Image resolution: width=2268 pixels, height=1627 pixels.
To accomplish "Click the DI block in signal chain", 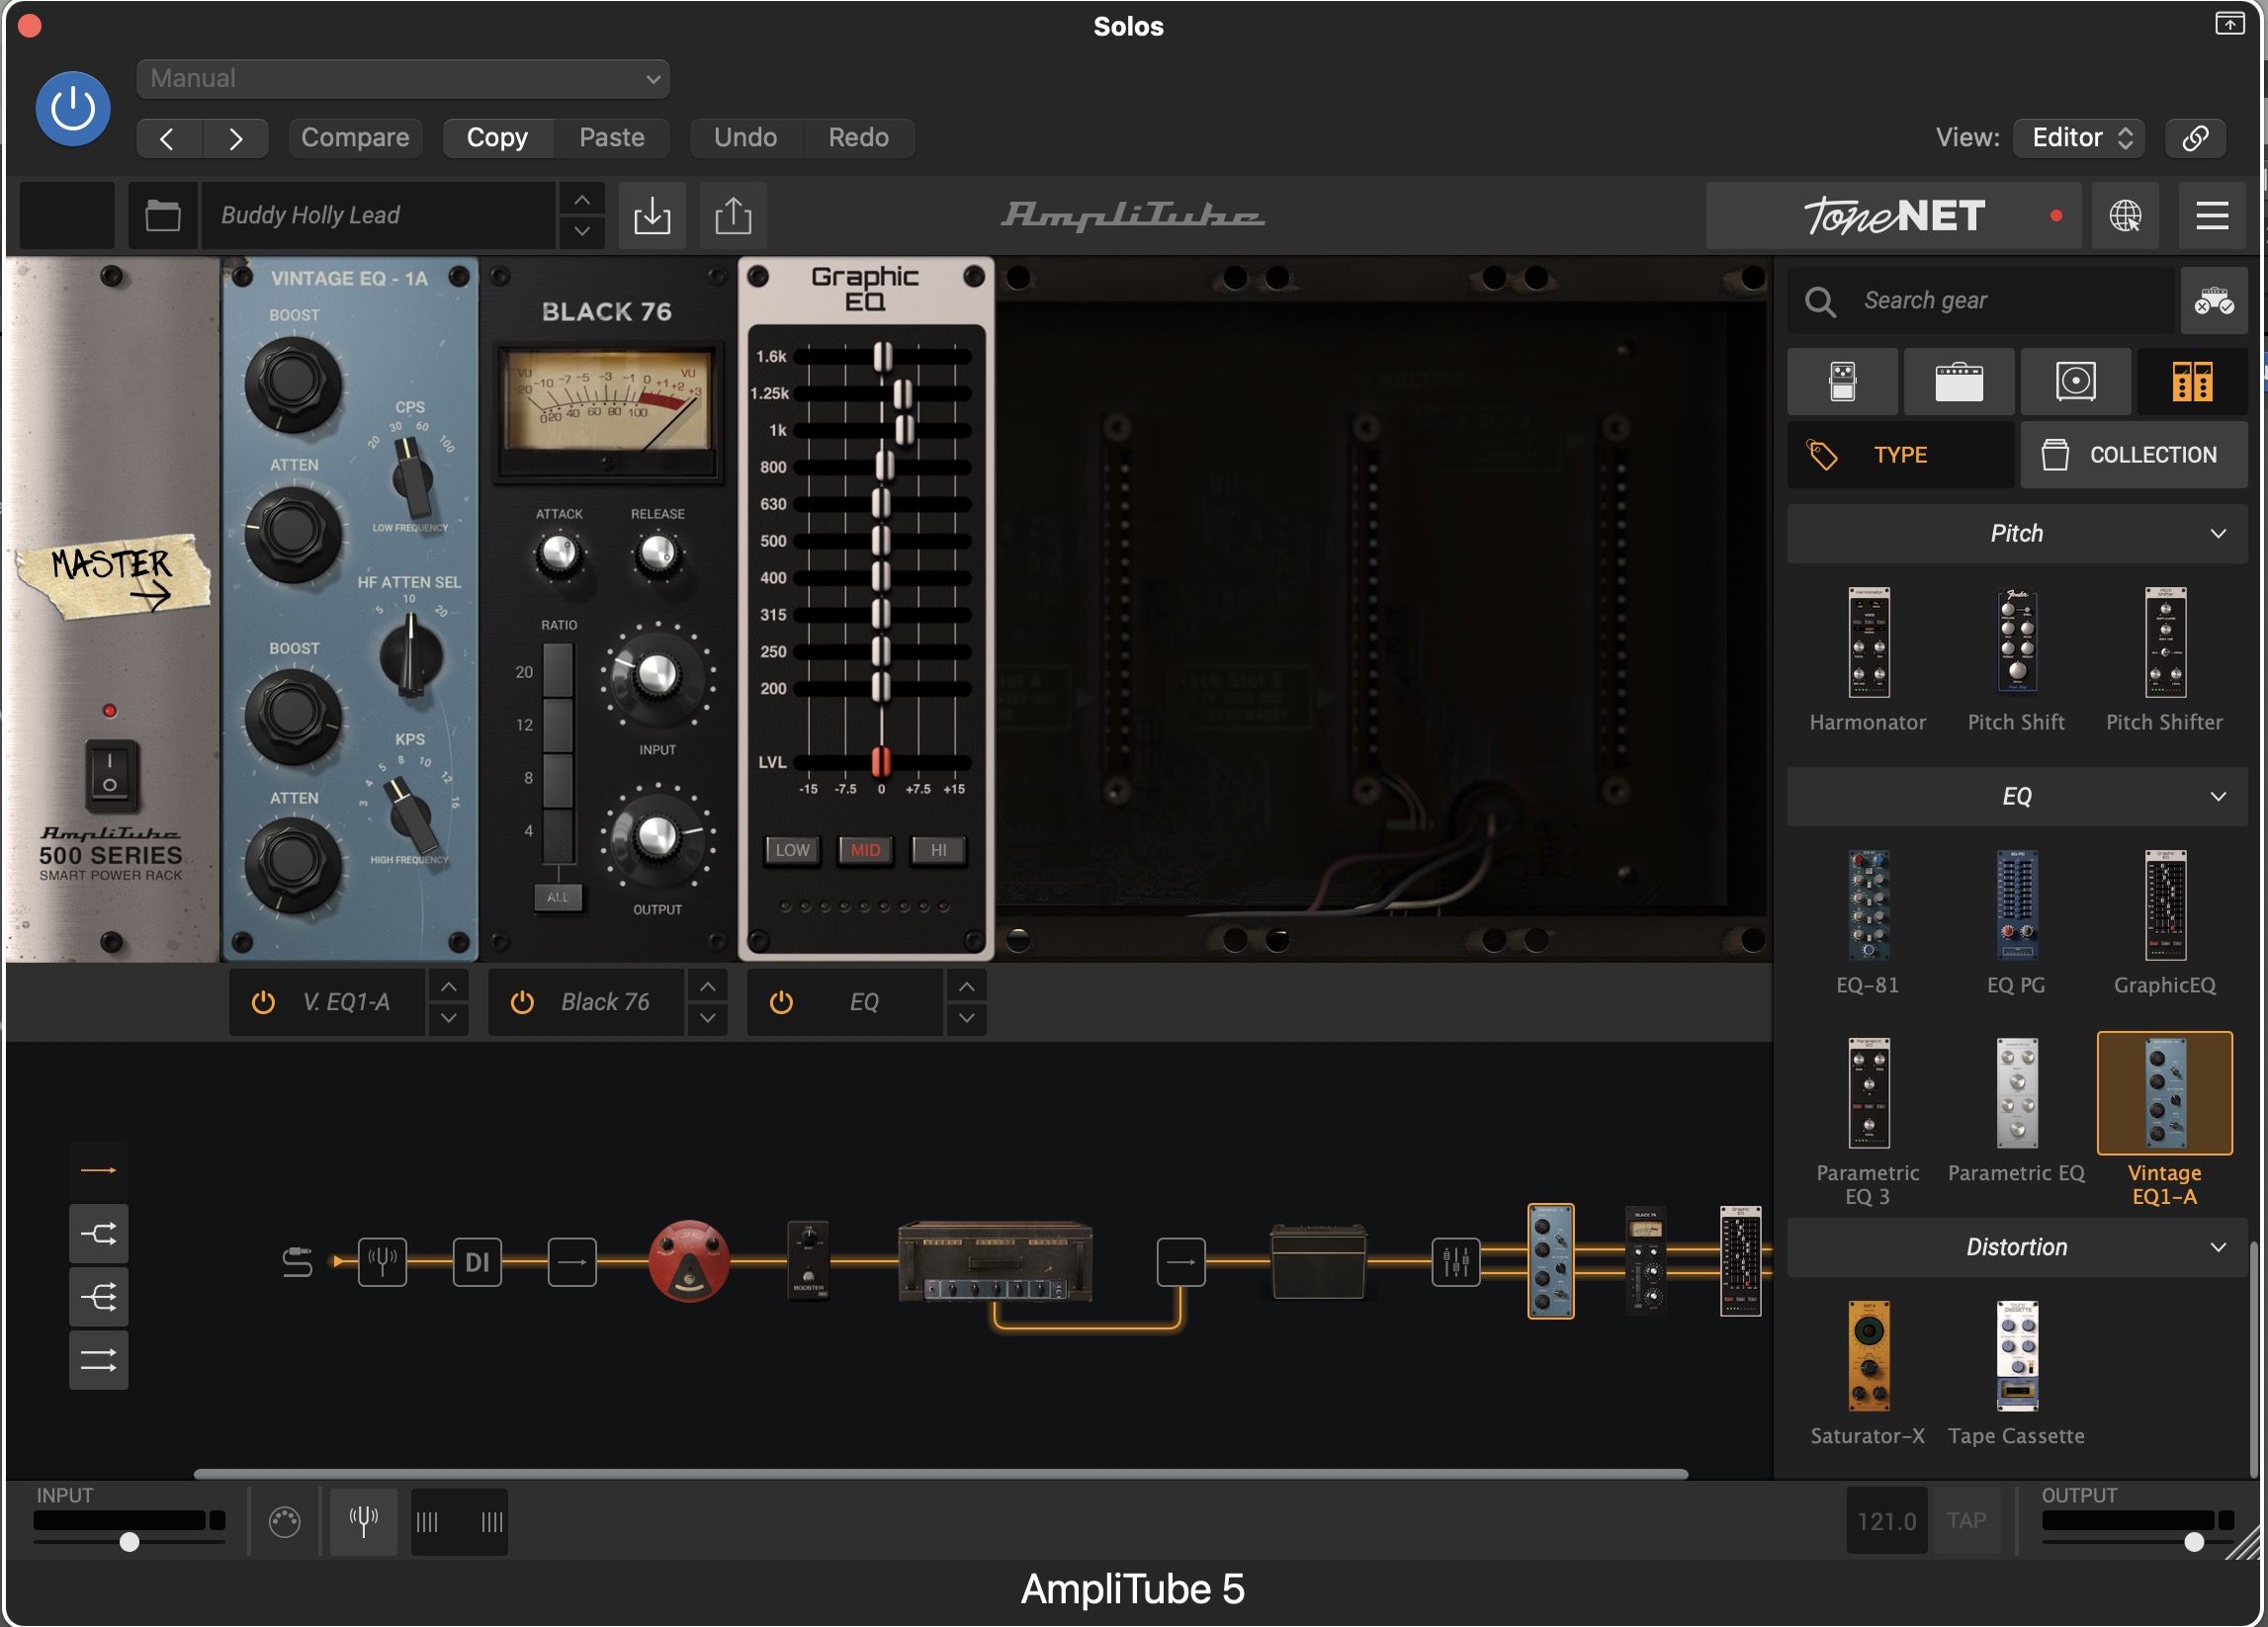I will coord(478,1261).
